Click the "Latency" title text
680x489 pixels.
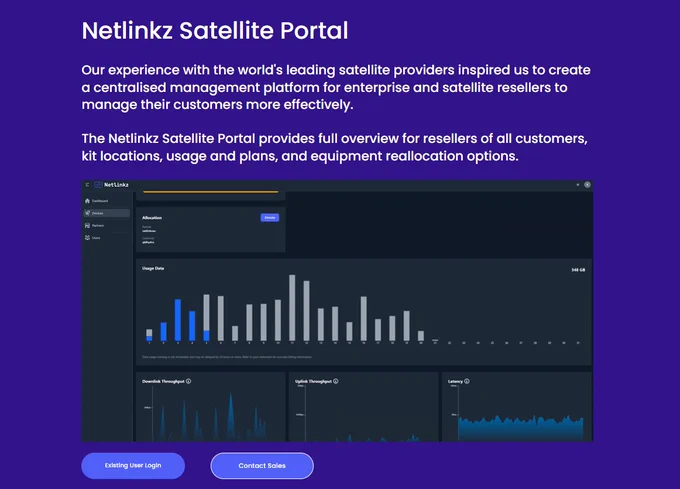tap(455, 381)
